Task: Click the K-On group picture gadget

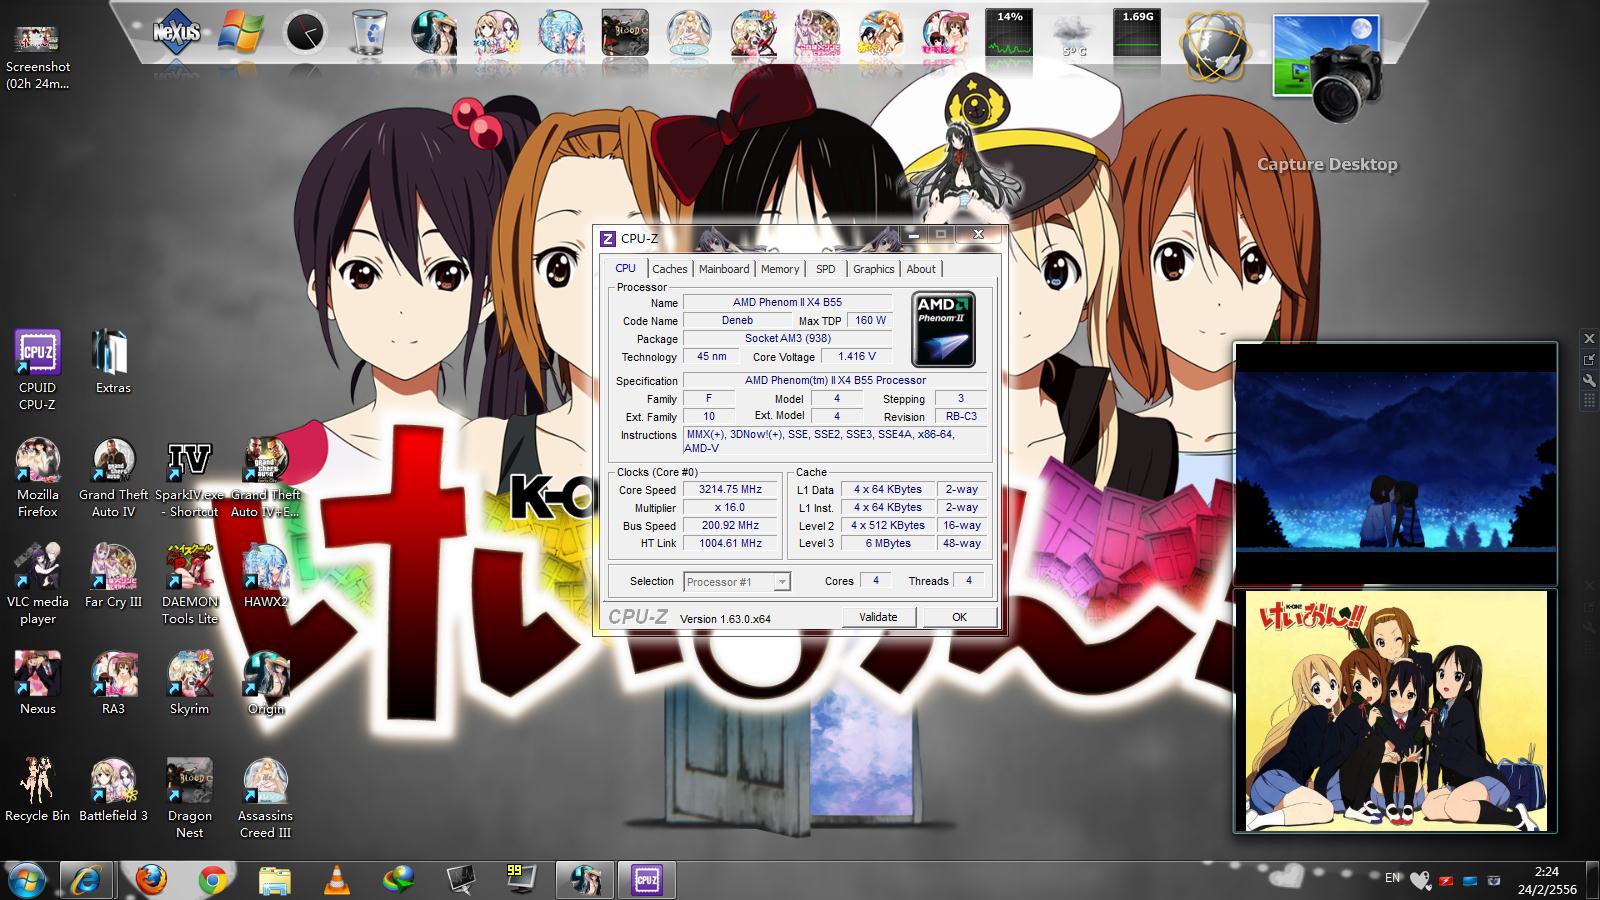Action: 1396,710
